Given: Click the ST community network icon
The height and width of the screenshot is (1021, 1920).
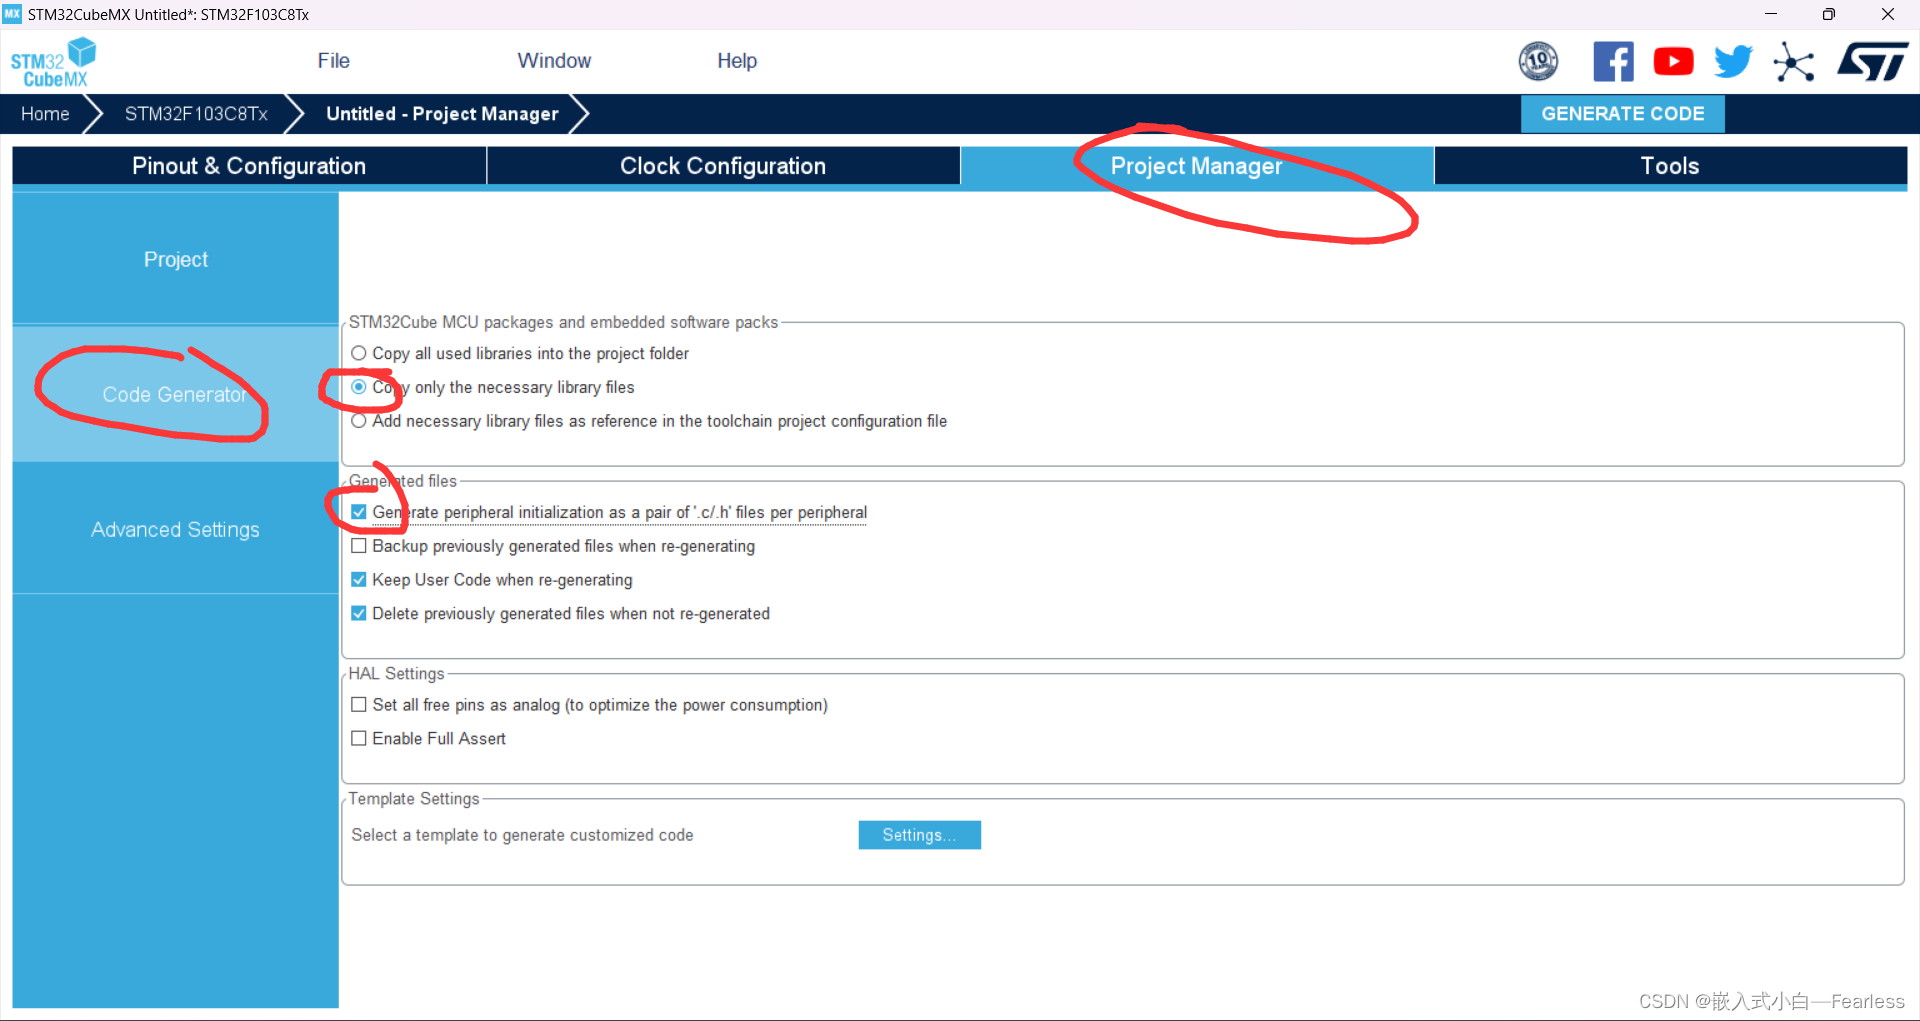Looking at the screenshot, I should [1794, 62].
